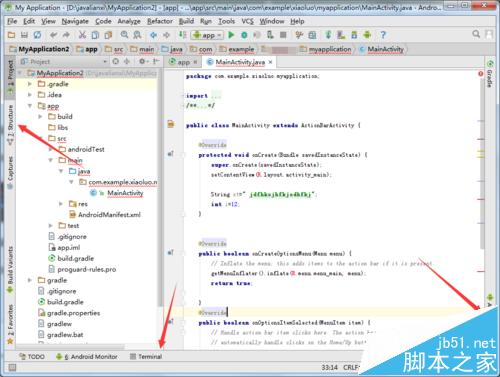Click the Redo arrow icon
The image size is (500, 377).
[x=66, y=35]
